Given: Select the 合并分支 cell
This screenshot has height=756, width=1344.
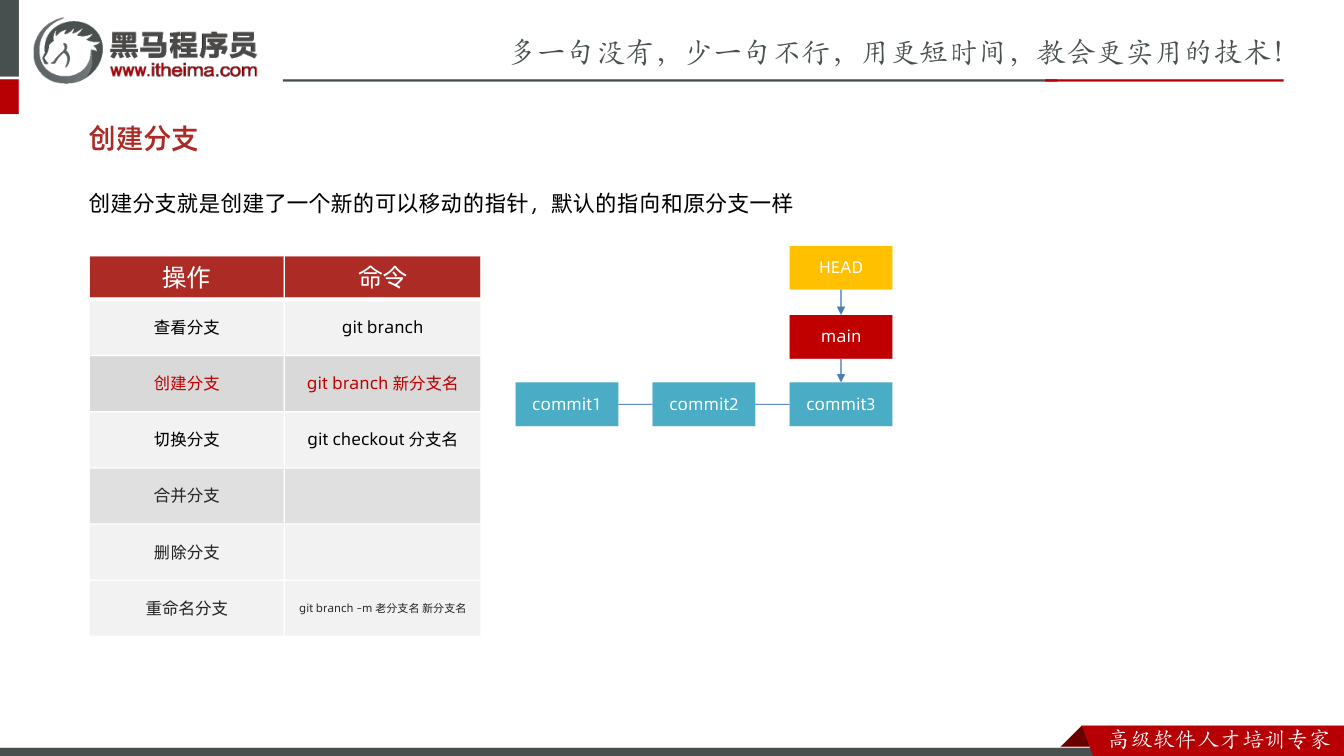Looking at the screenshot, I should coord(186,495).
